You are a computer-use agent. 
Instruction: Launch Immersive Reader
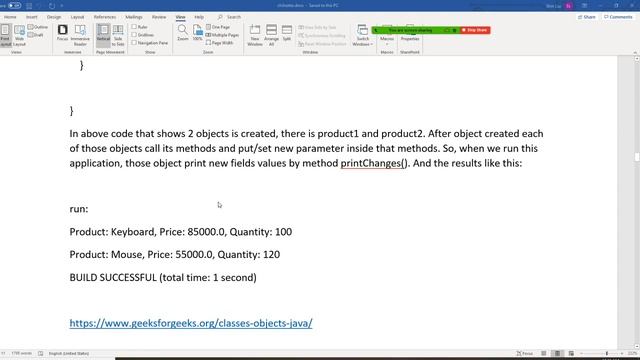[80, 35]
